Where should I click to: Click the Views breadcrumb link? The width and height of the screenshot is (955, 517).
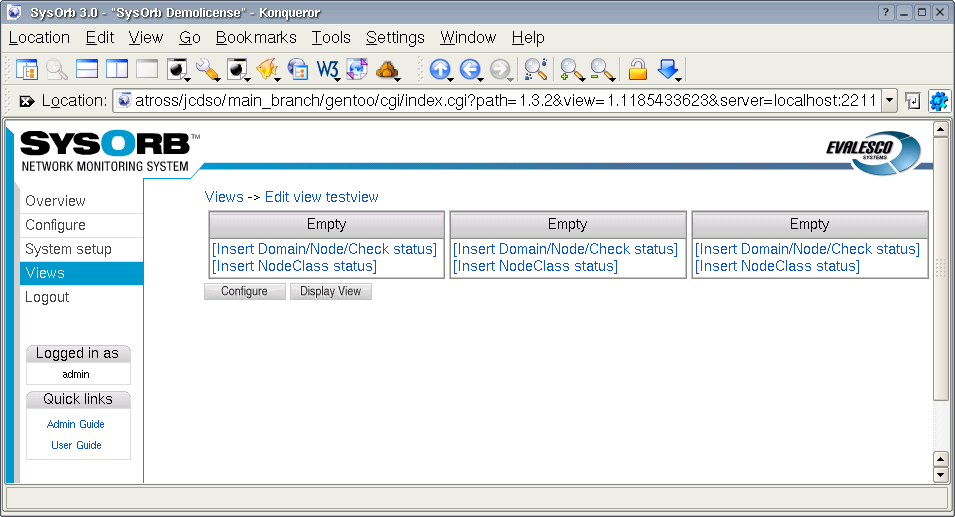[x=224, y=197]
